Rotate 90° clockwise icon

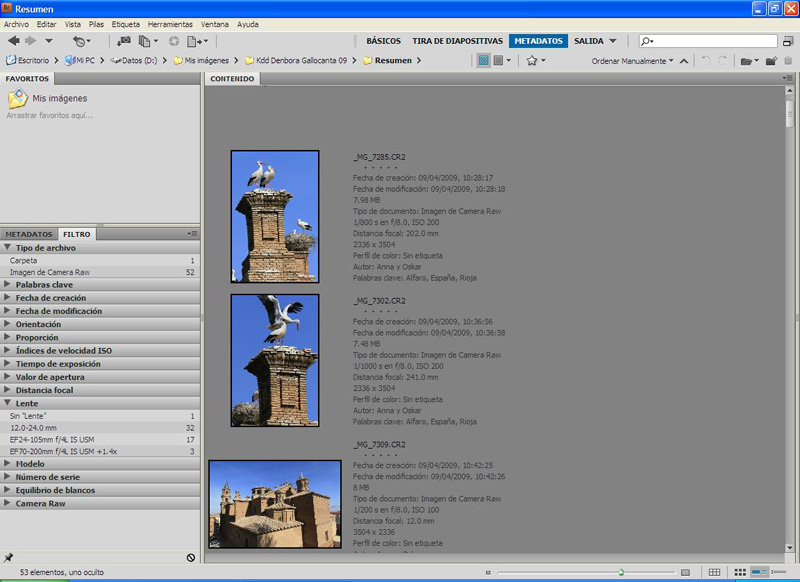722,61
